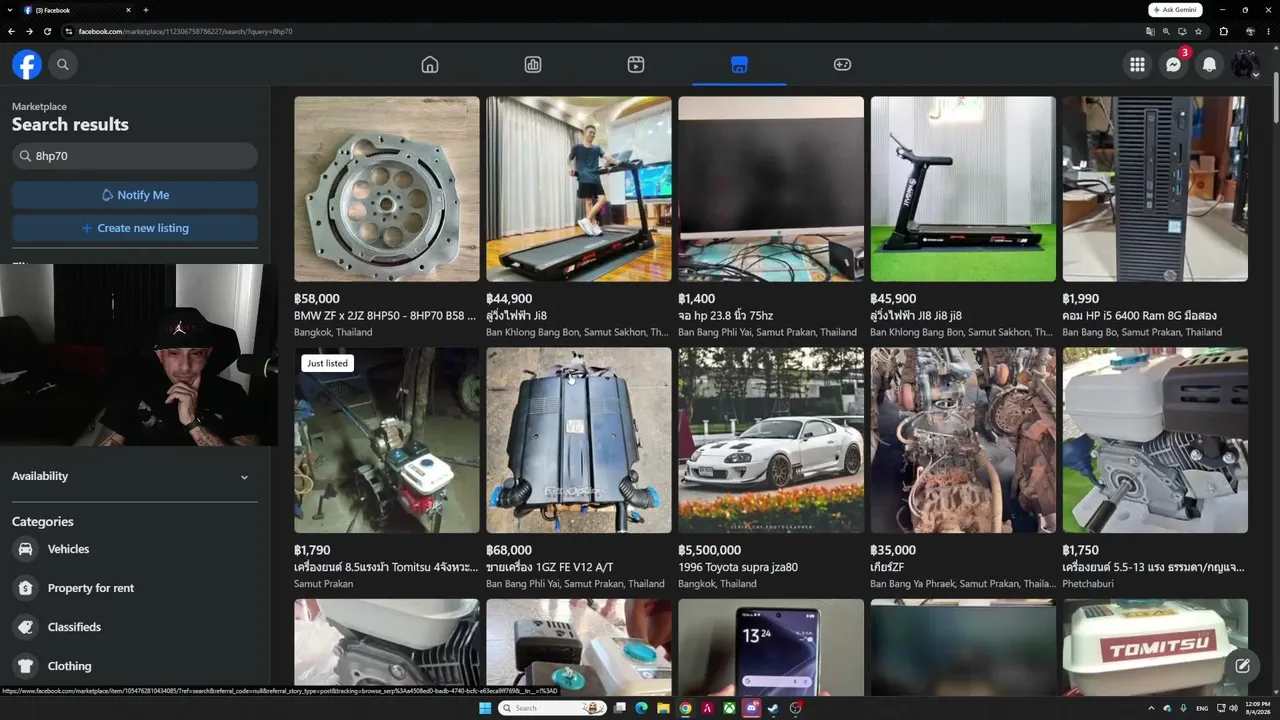This screenshot has height=720, width=1280.
Task: Click the Vehicles category car icon
Action: click(x=26, y=549)
